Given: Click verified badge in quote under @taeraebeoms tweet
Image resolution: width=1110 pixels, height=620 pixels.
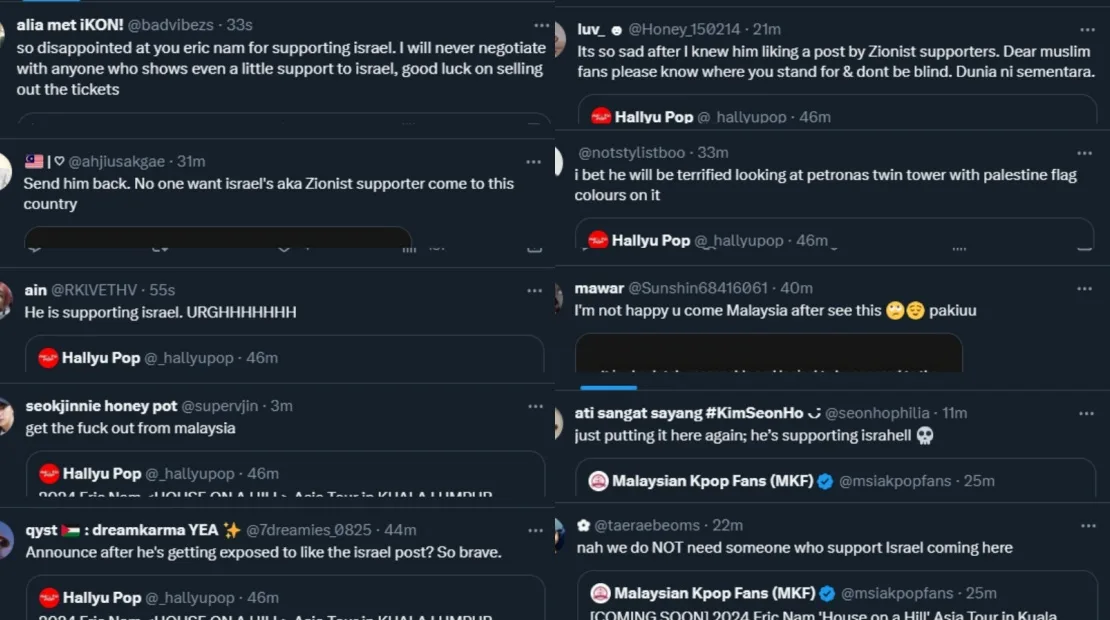Looking at the screenshot, I should pos(826,594).
